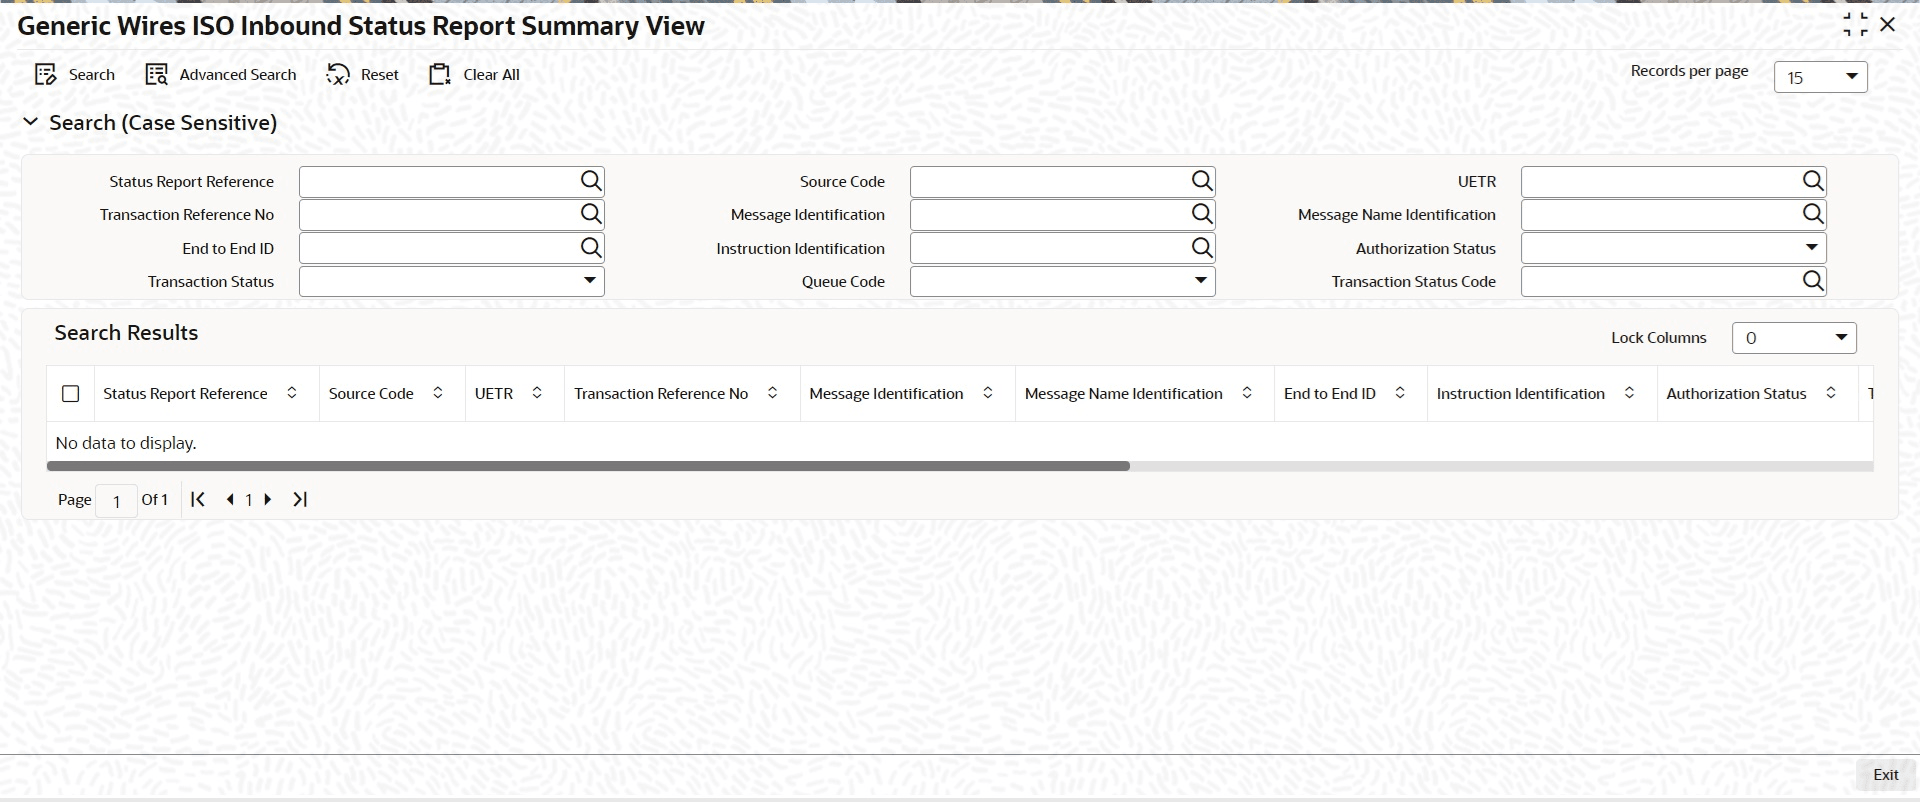
Task: Sort by Instruction Identification column
Action: pyautogui.click(x=1630, y=393)
